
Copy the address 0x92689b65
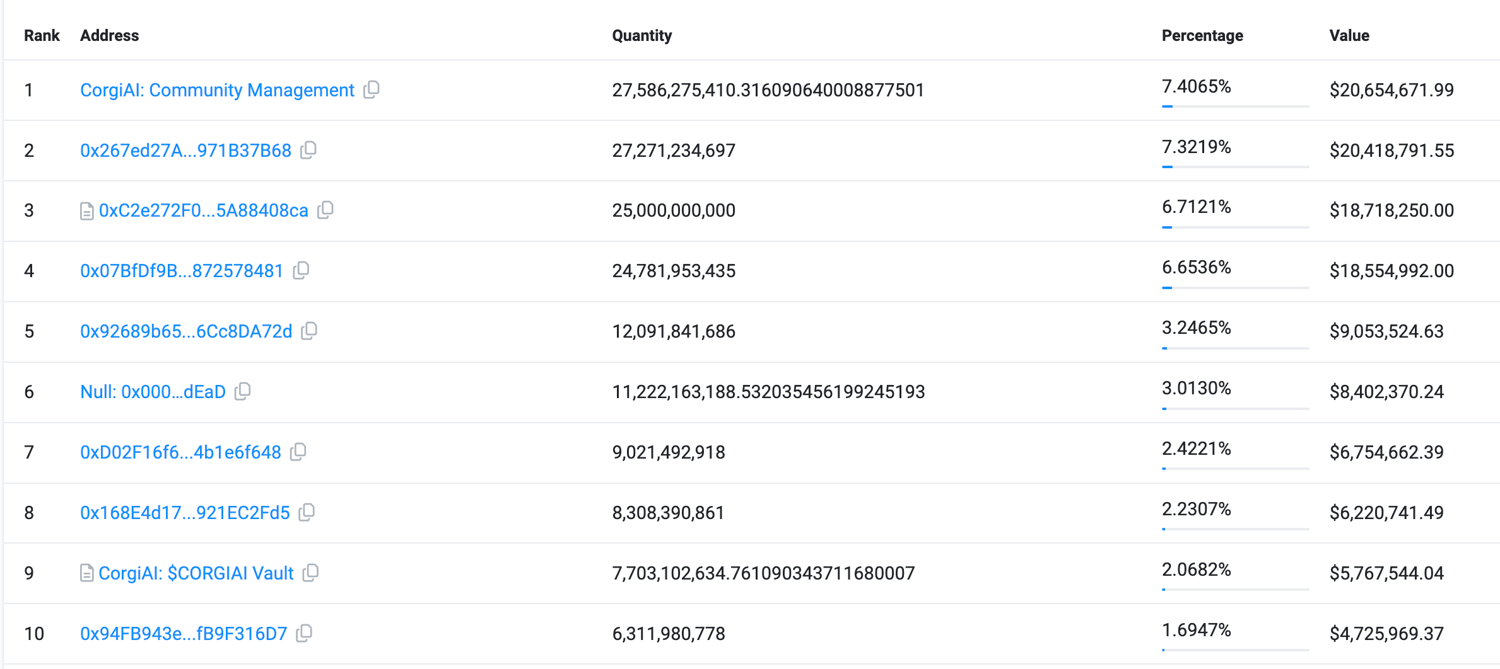[308, 331]
